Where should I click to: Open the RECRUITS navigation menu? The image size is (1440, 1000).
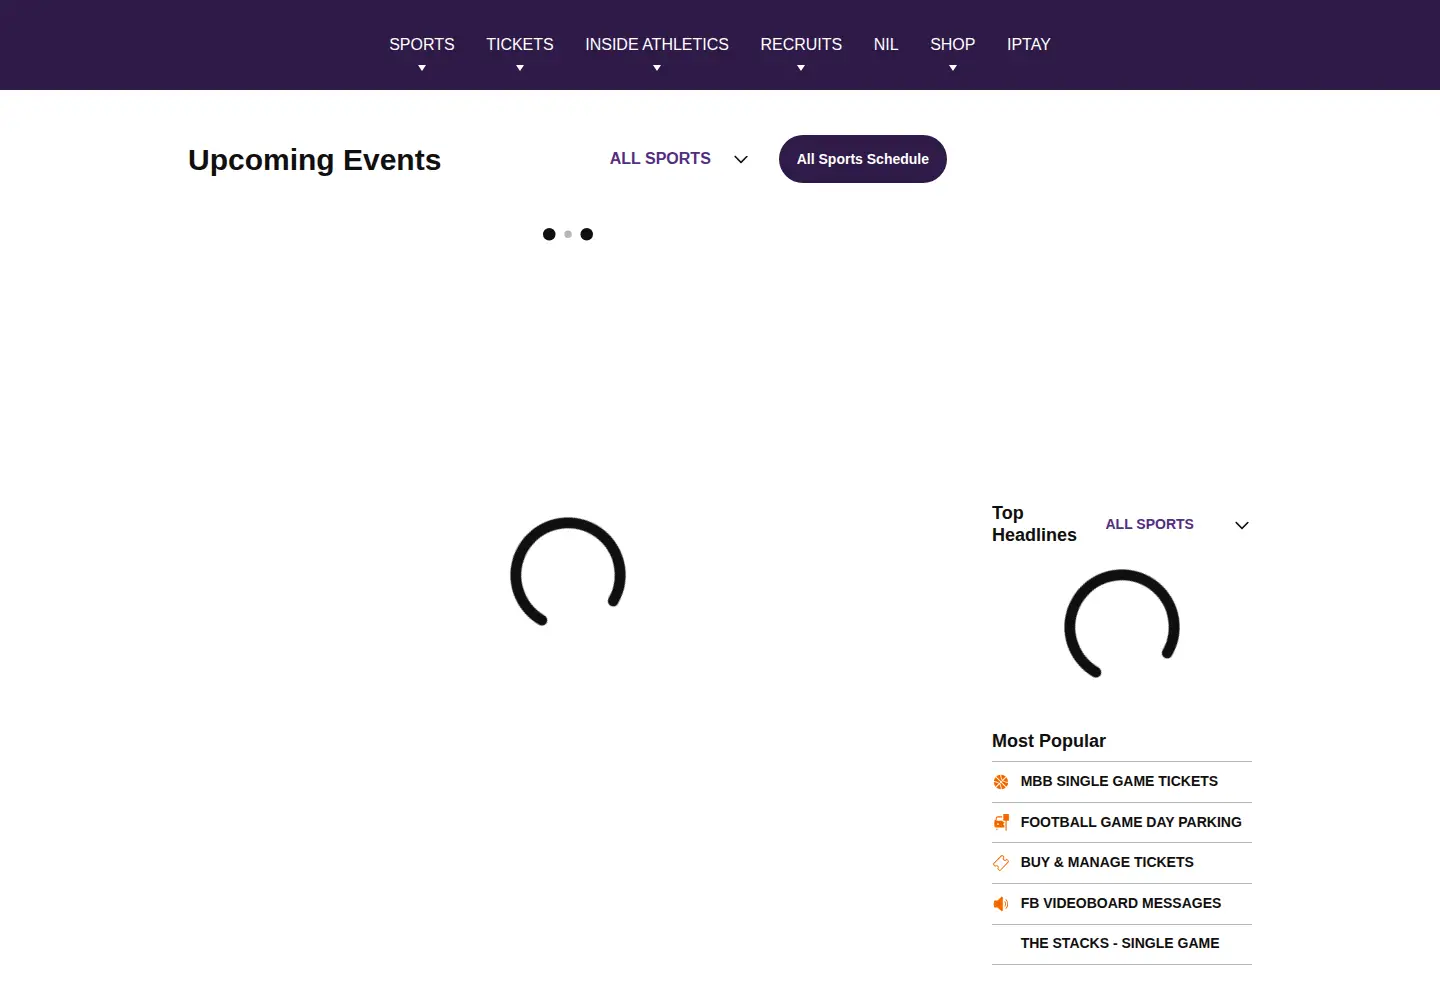[x=801, y=44]
